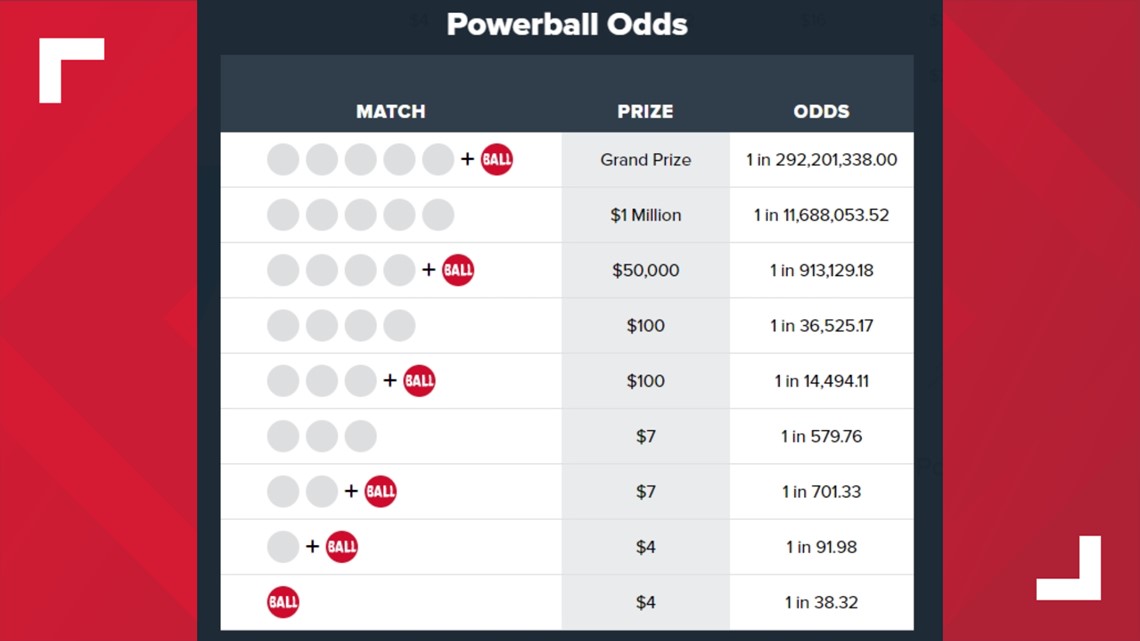Click the Powerball Odds title
The height and width of the screenshot is (641, 1140).
(567, 24)
